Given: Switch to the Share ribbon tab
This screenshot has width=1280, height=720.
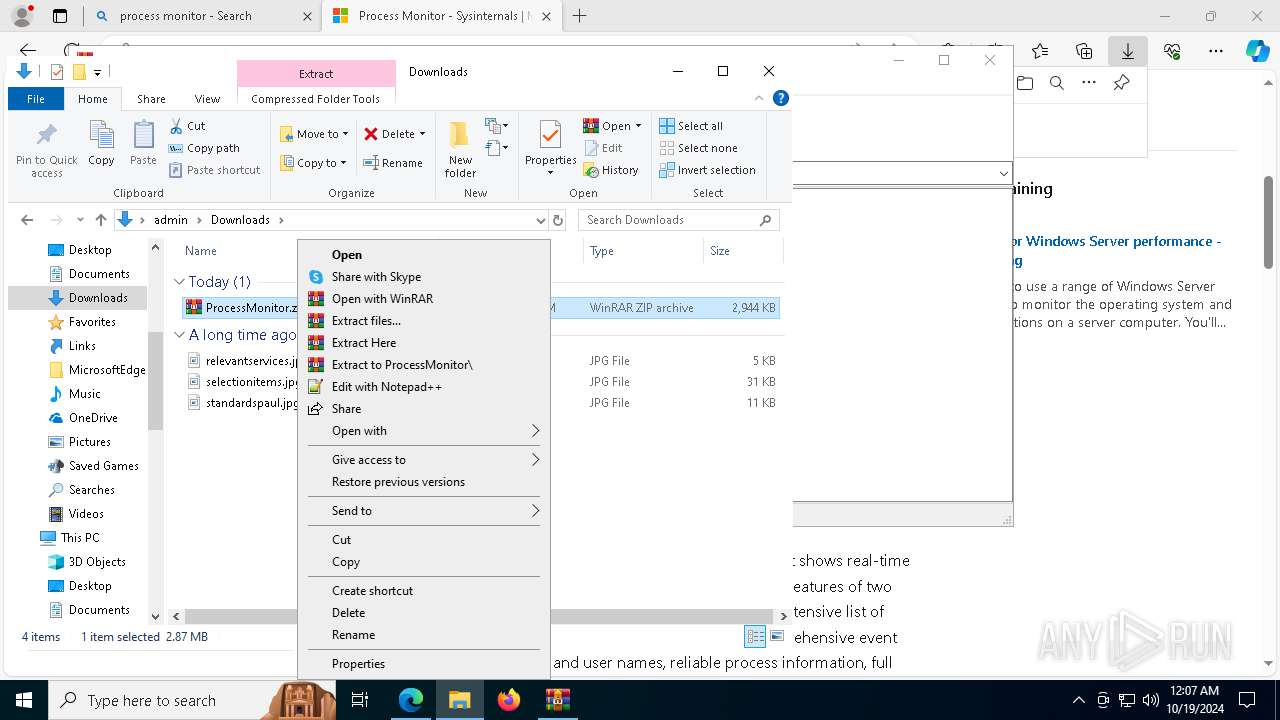Looking at the screenshot, I should click(x=151, y=99).
